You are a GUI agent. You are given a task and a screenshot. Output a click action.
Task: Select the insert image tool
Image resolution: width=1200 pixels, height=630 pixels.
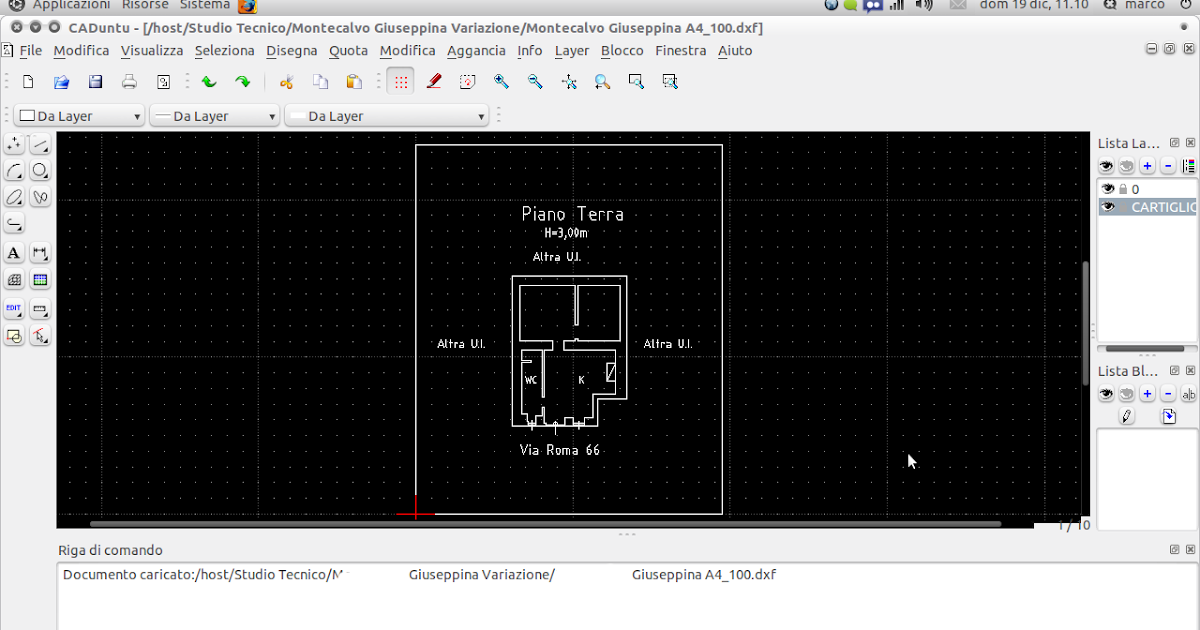[x=40, y=280]
